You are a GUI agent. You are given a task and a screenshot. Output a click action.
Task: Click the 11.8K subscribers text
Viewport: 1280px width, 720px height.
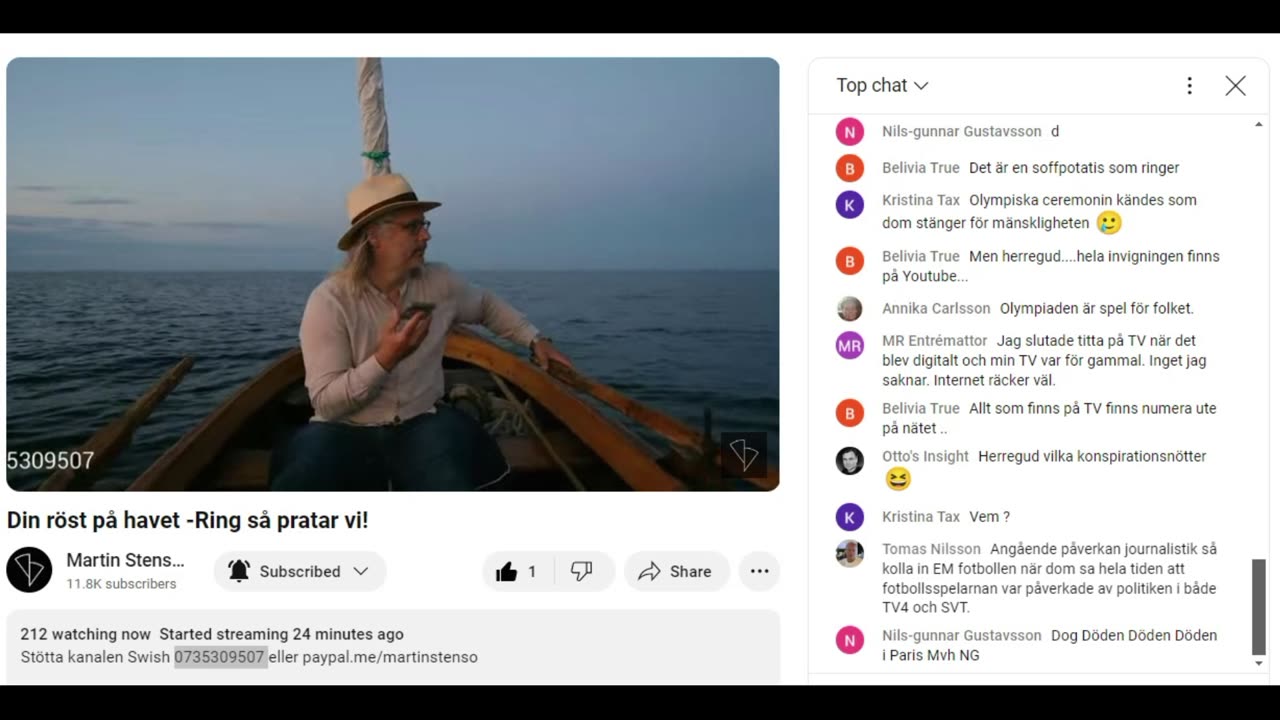(121, 584)
